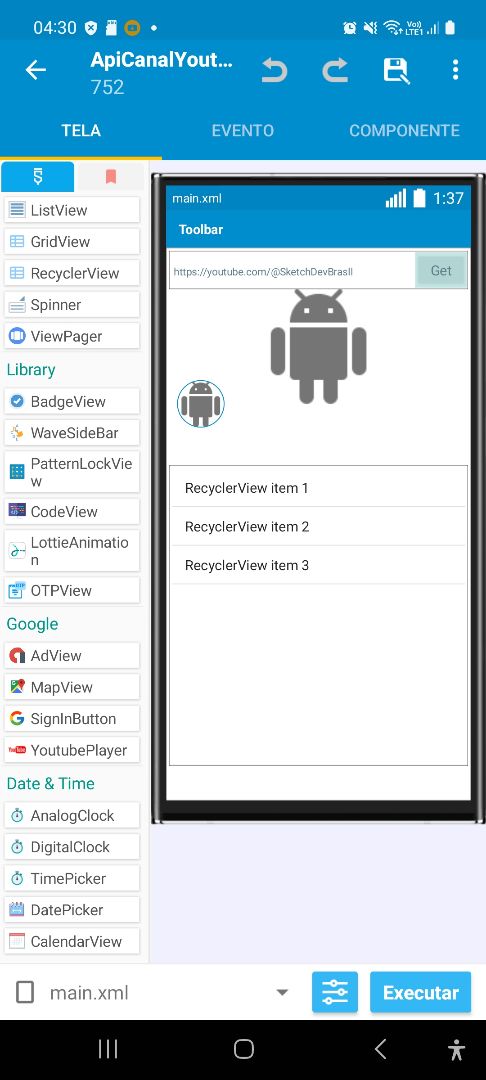
Task: Tap the redo arrow icon
Action: 335,70
